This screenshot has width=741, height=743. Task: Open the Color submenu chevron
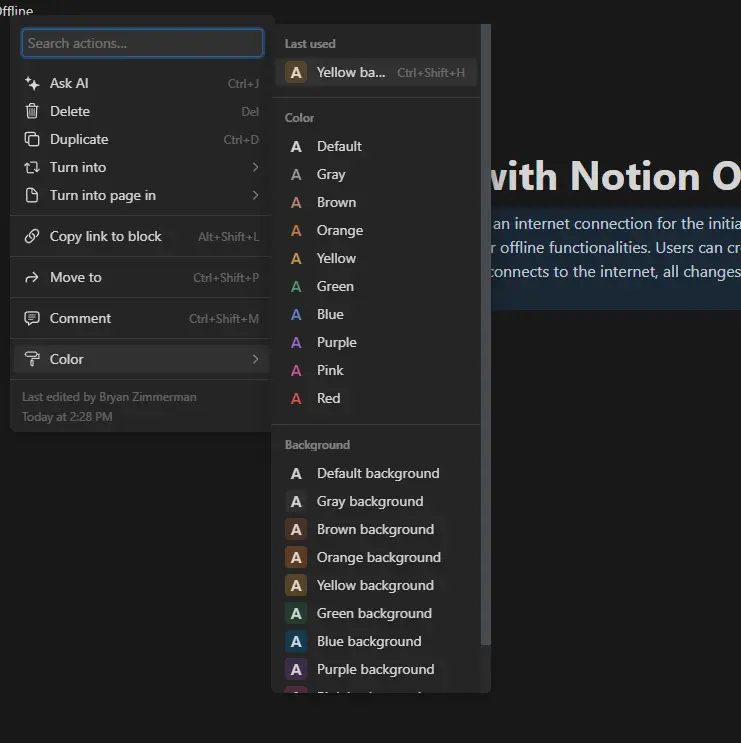coord(255,359)
